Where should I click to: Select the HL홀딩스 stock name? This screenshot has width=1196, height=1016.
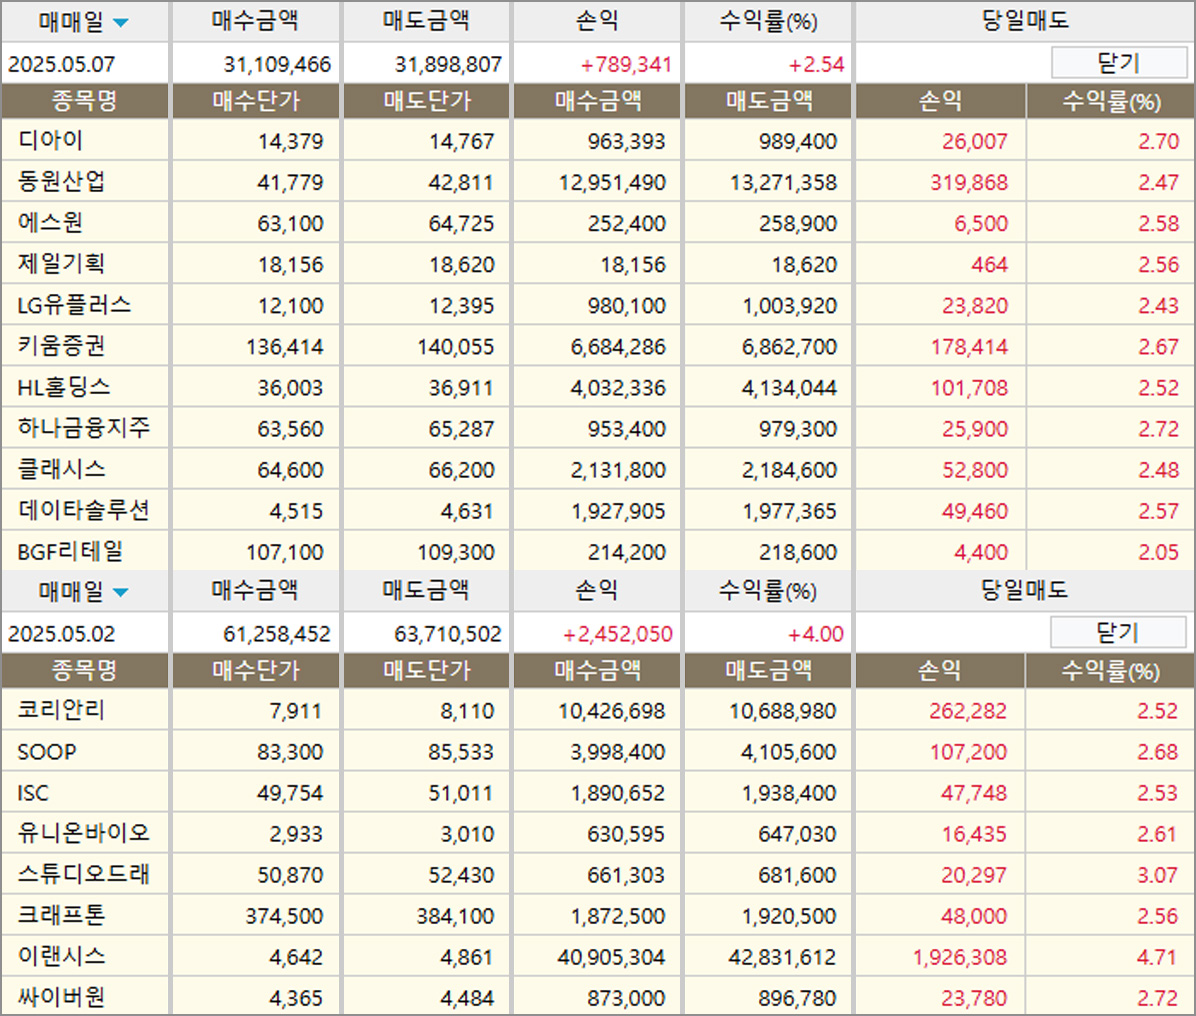pos(64,387)
